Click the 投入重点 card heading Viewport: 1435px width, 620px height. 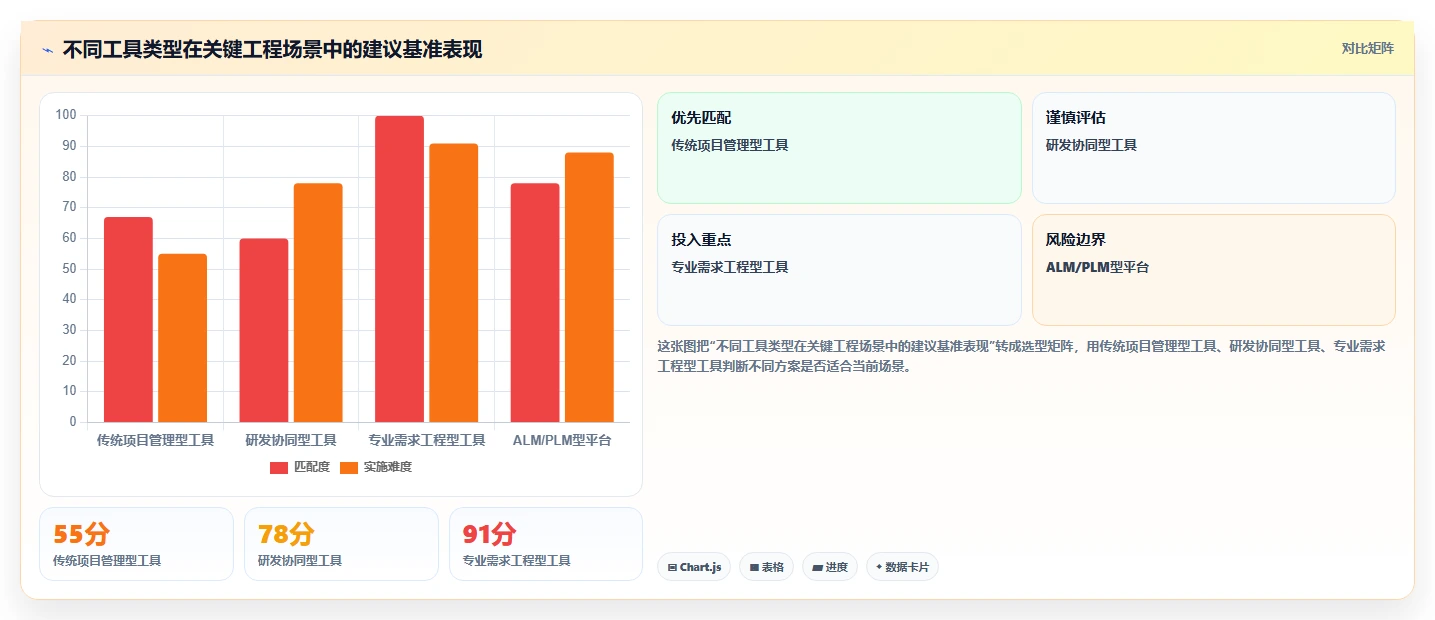coord(701,240)
